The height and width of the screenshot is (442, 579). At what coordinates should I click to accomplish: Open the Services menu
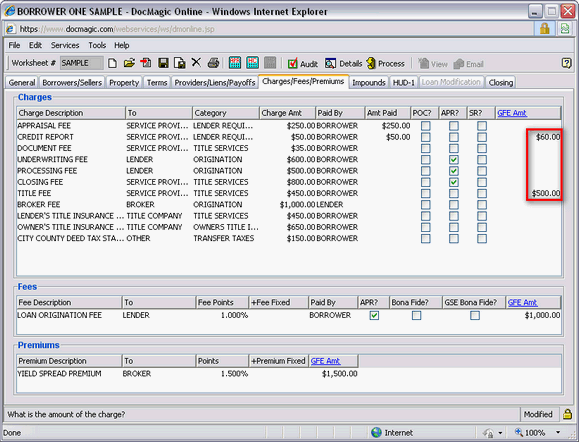[65, 45]
